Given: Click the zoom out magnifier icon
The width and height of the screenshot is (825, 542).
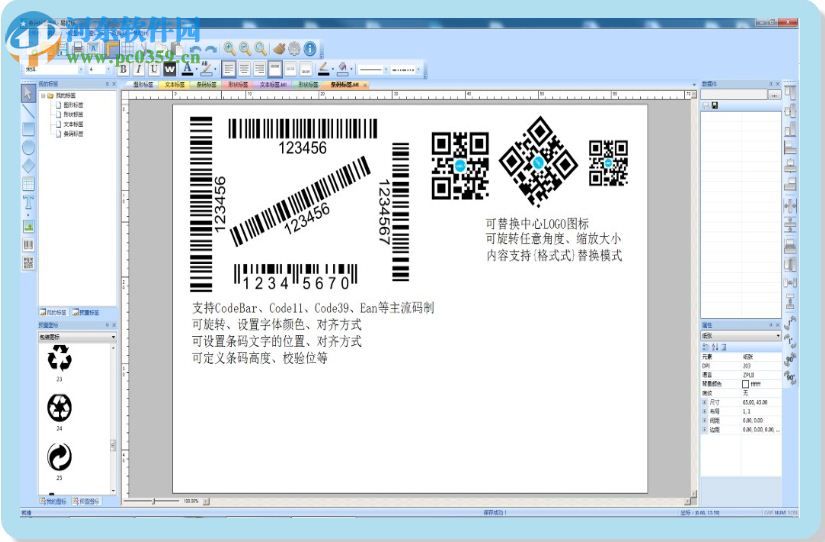Looking at the screenshot, I should pyautogui.click(x=245, y=49).
